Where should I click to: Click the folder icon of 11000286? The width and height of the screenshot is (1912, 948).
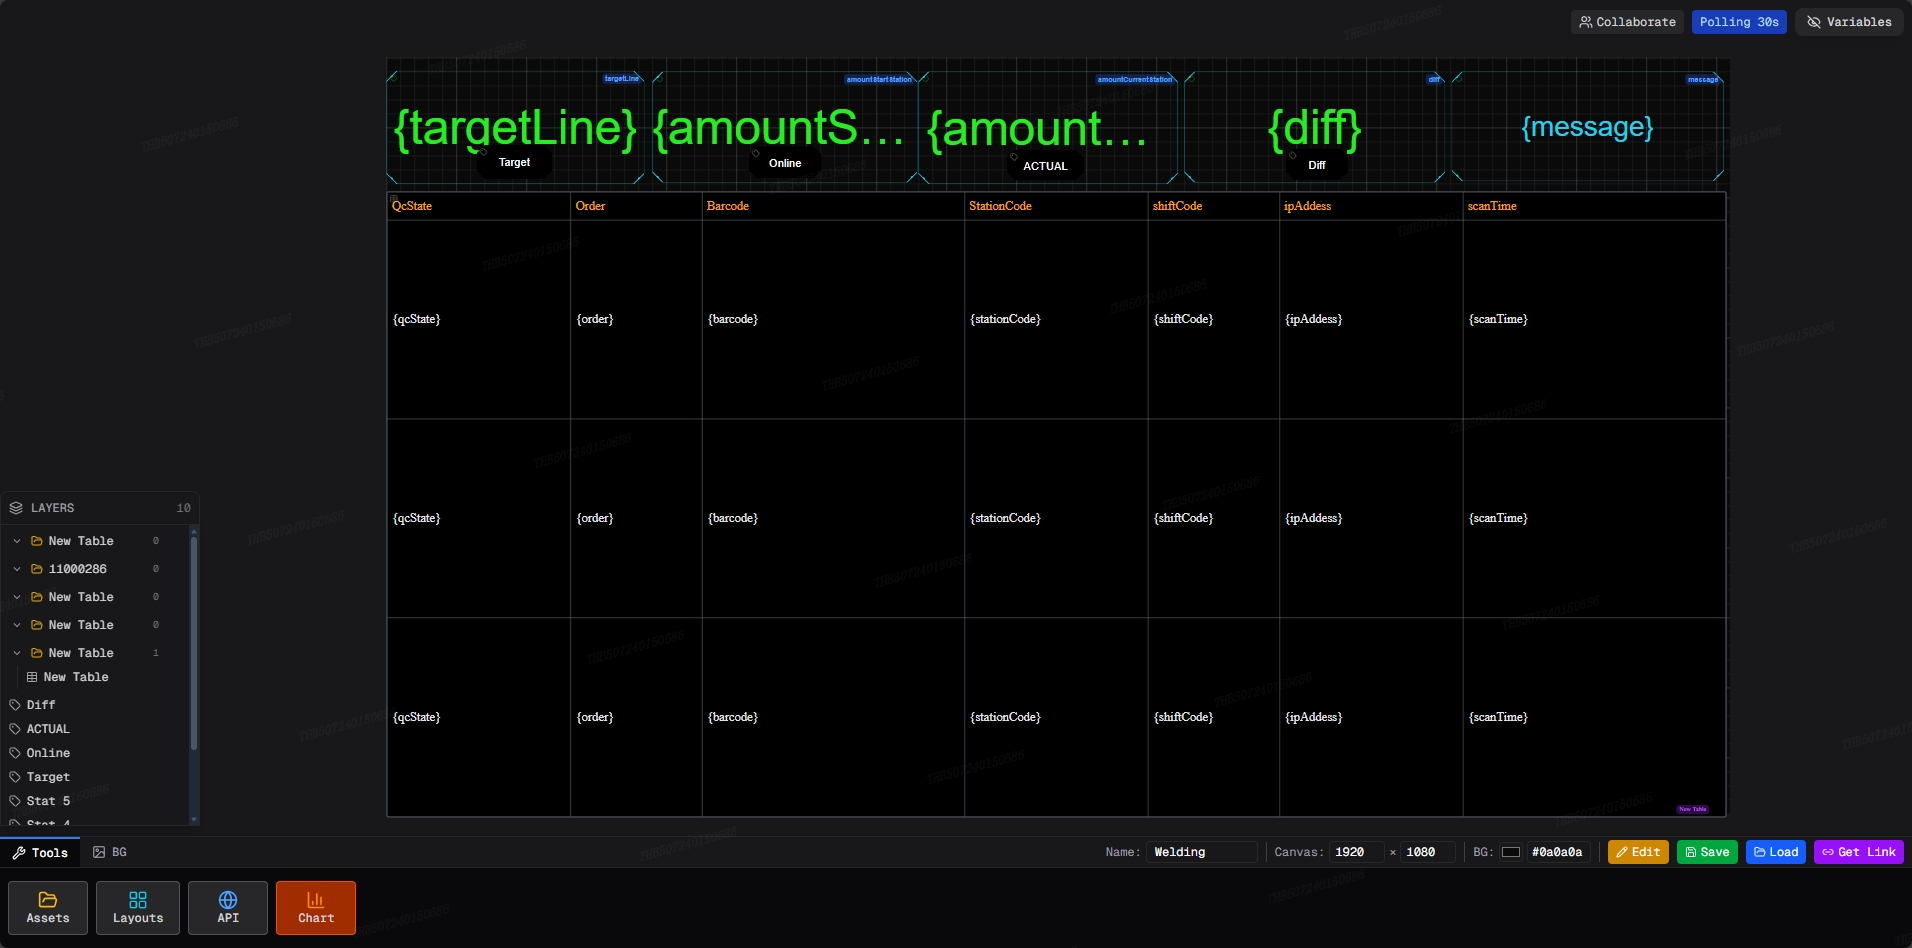(37, 569)
